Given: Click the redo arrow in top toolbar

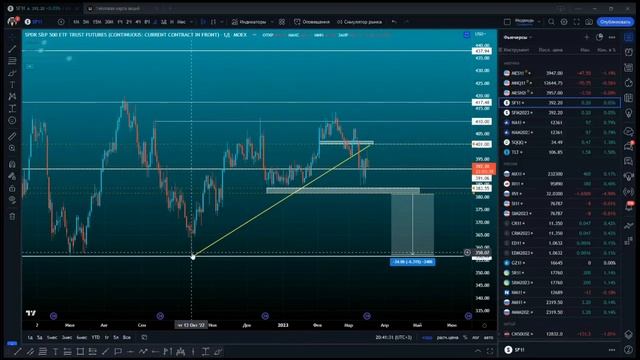Looking at the screenshot, I should coord(407,22).
